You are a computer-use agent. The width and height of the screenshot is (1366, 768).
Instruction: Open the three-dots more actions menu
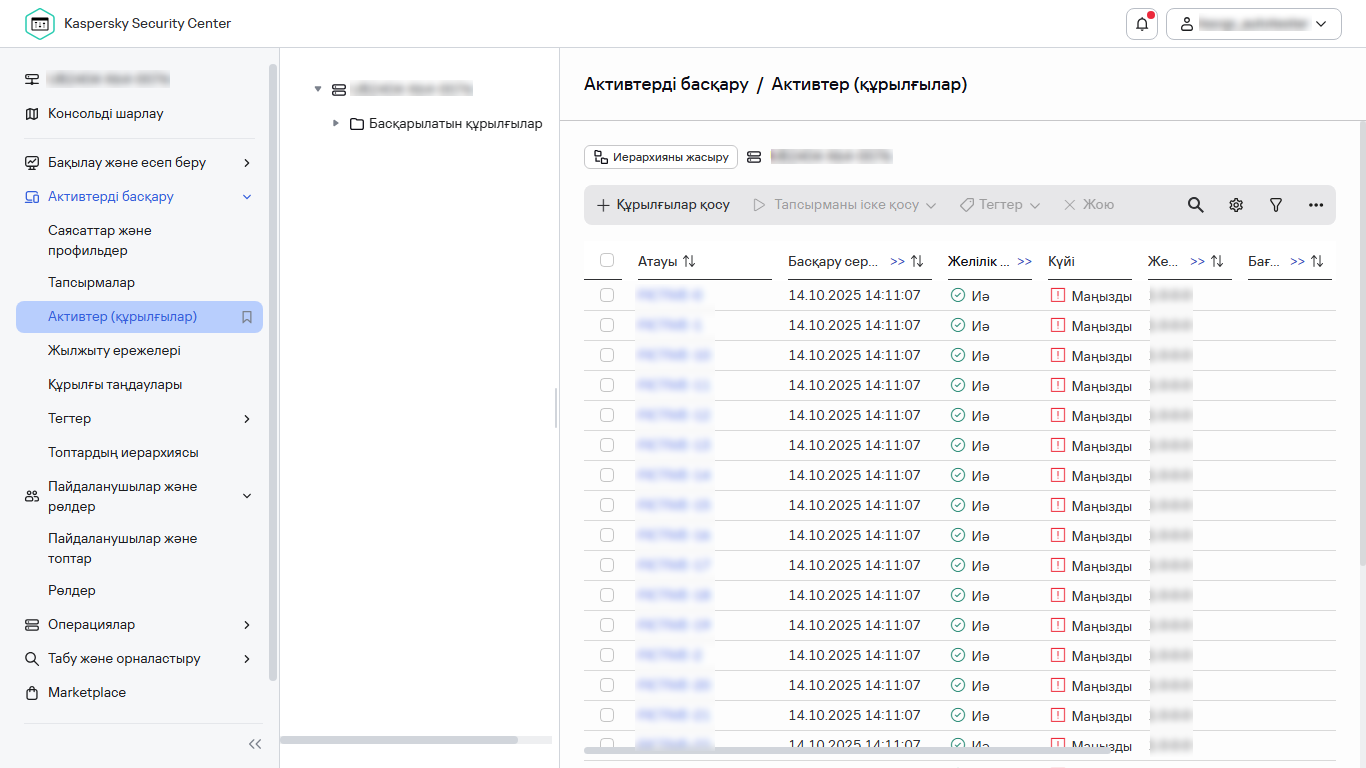(x=1316, y=205)
